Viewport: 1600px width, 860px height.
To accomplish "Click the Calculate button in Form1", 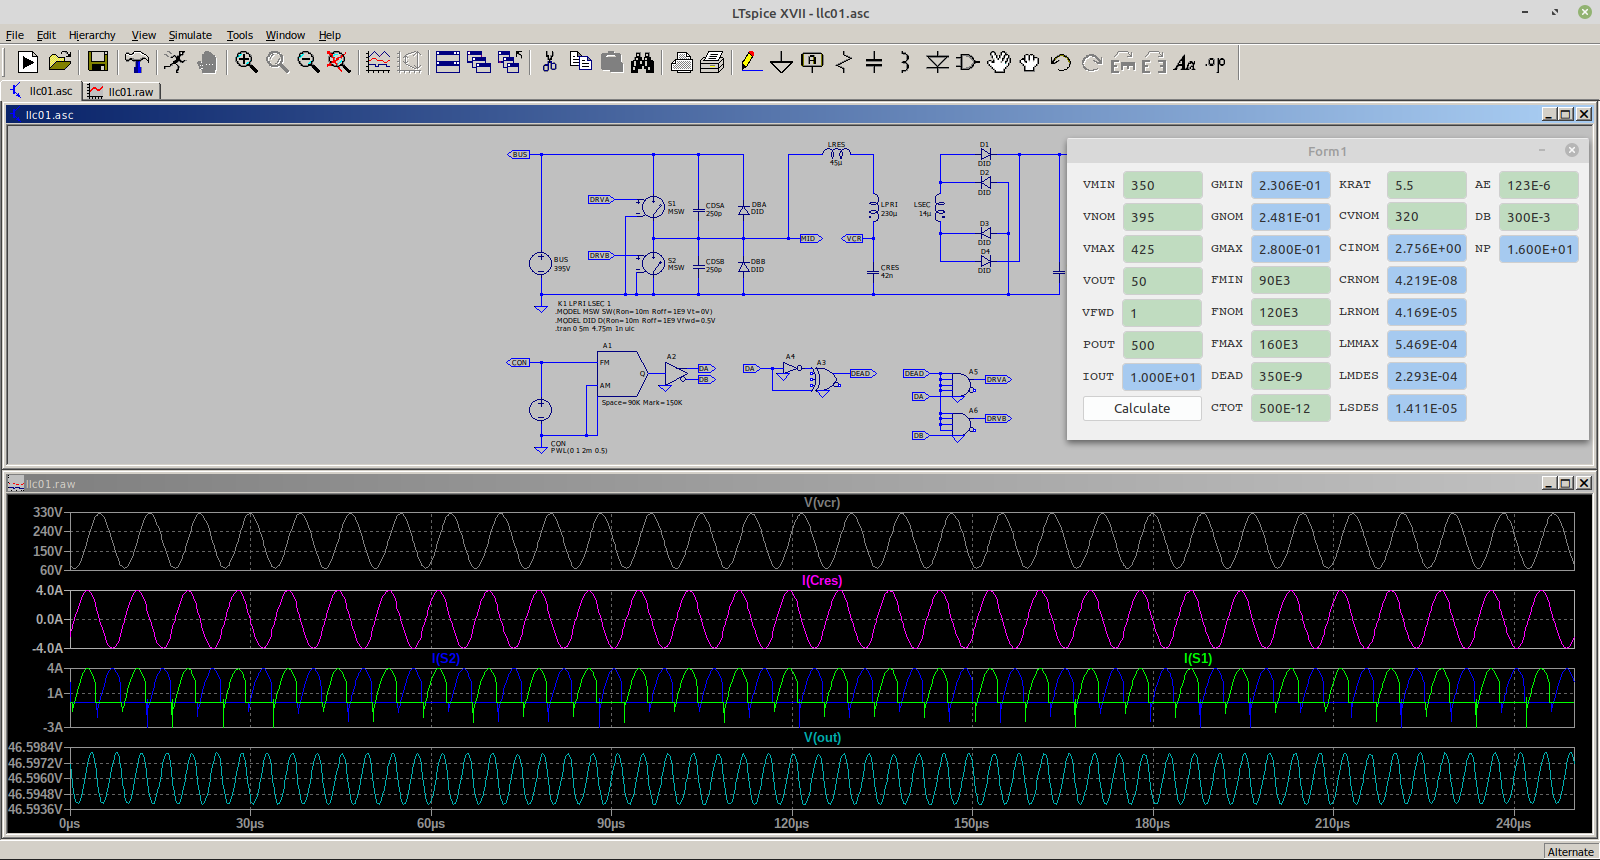I will click(1142, 408).
